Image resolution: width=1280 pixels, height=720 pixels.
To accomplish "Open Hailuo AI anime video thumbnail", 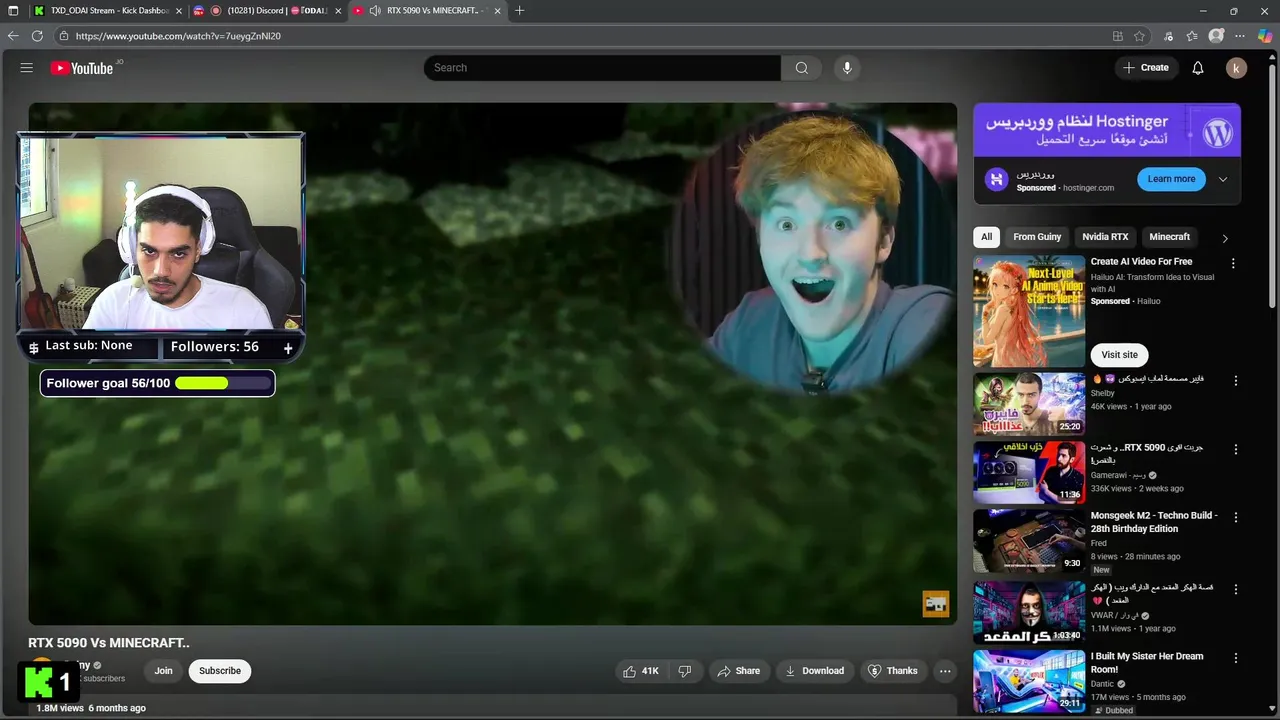I will point(1029,311).
